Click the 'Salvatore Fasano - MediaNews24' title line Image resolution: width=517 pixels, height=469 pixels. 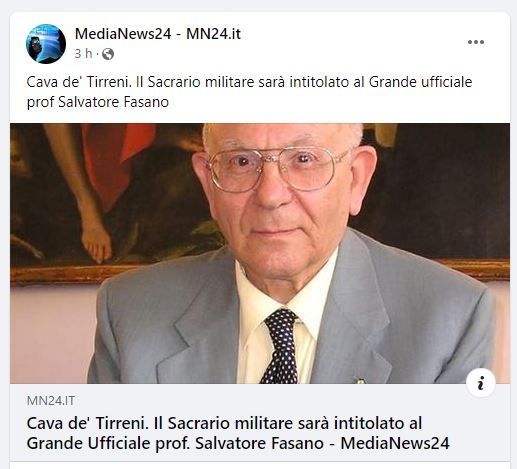(x=322, y=443)
